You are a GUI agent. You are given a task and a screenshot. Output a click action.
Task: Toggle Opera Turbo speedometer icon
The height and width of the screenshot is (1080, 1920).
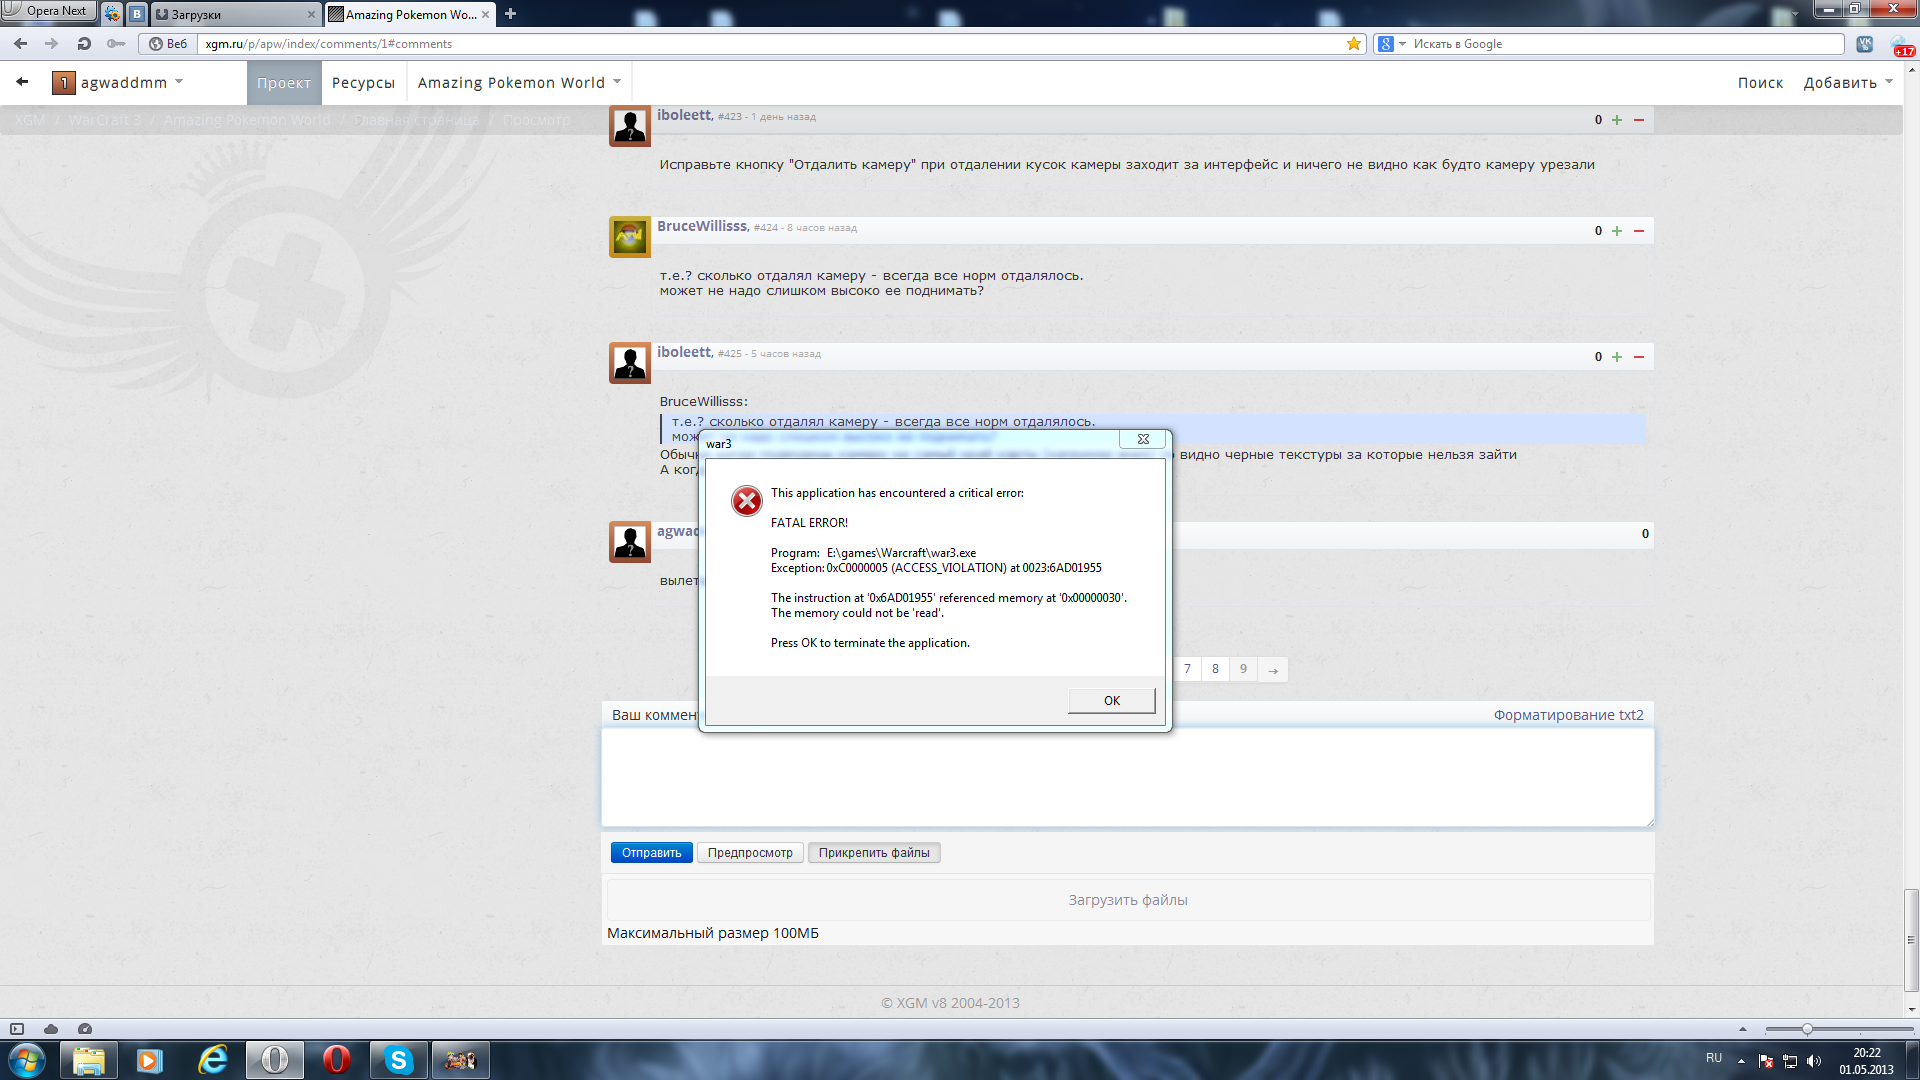[x=85, y=1029]
